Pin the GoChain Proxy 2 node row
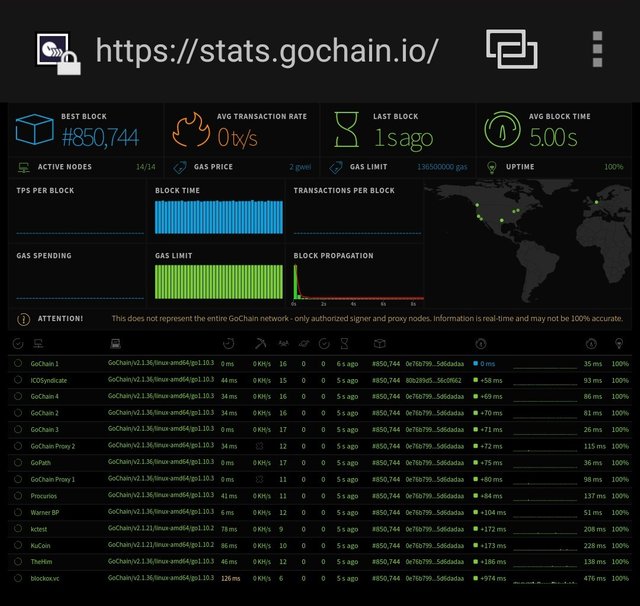Viewport: 640px width, 606px height. (x=18, y=446)
